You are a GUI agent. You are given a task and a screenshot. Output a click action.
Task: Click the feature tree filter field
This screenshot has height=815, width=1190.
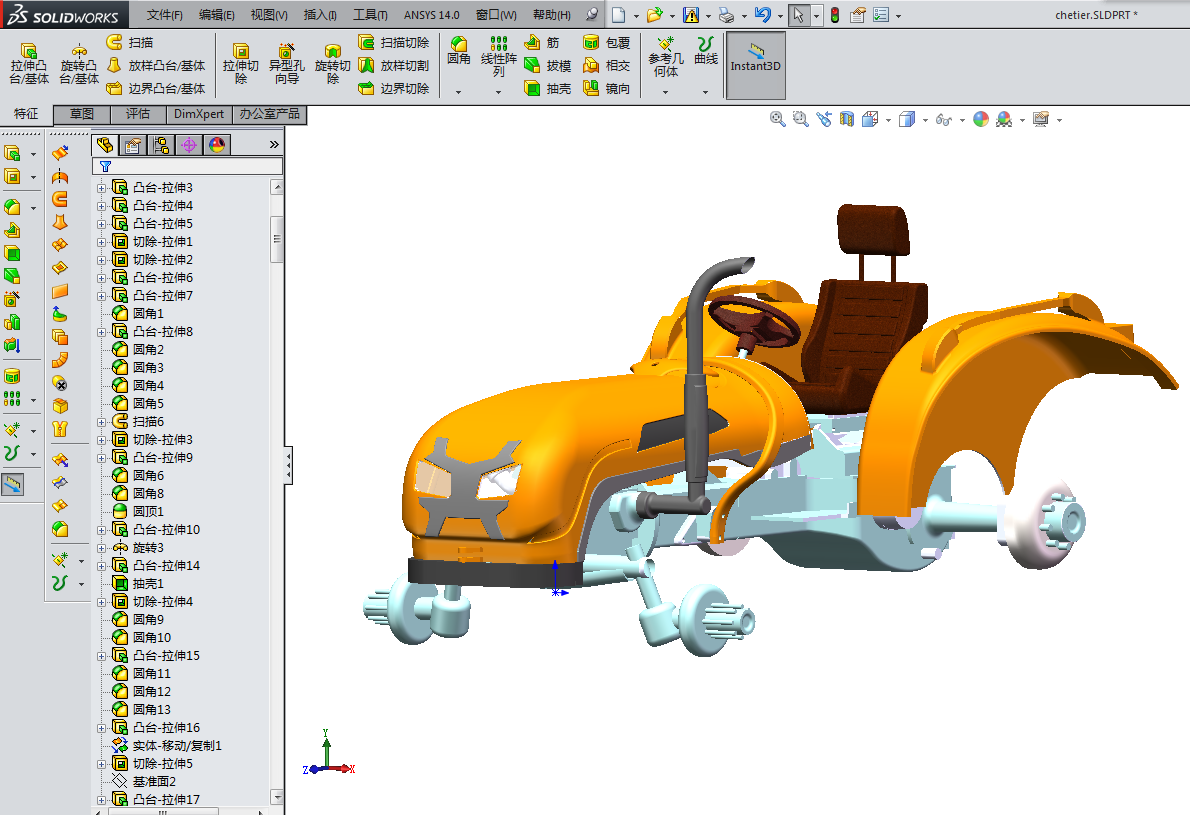click(190, 166)
